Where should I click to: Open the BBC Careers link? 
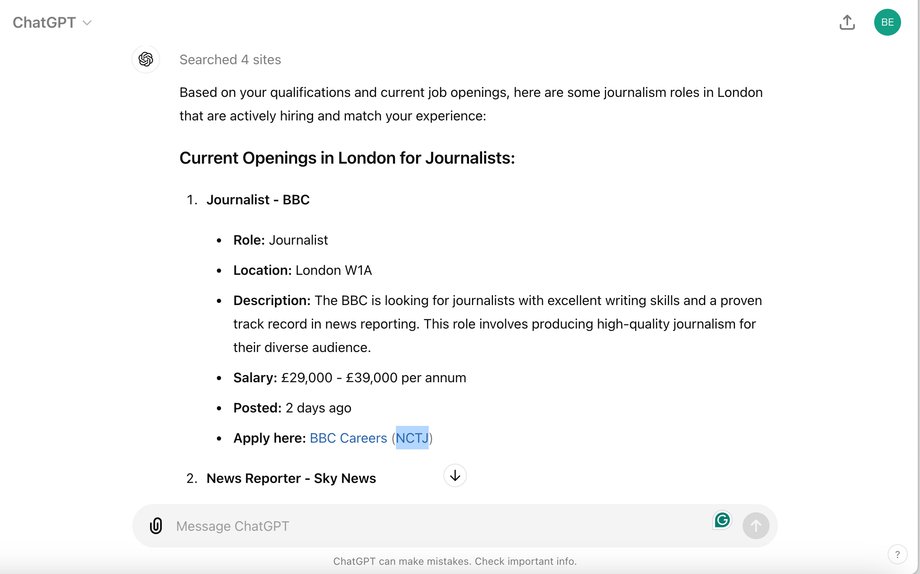[348, 438]
